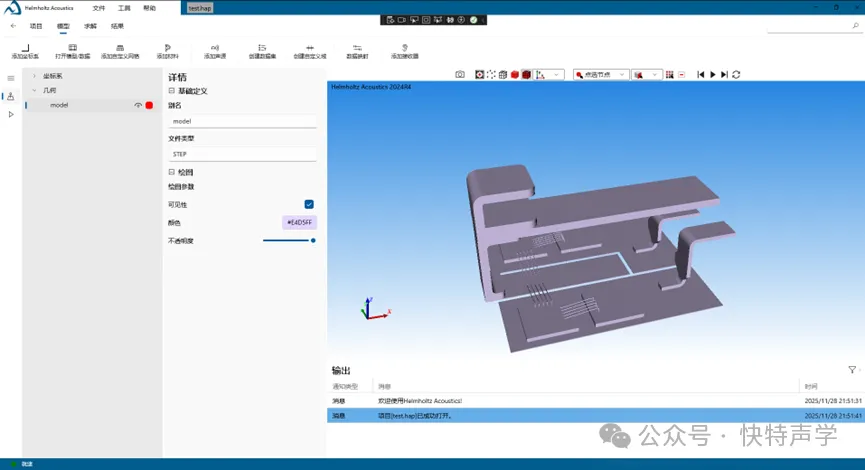Open the hamburger menu in left sidebar
This screenshot has width=865, height=470.
click(x=11, y=78)
